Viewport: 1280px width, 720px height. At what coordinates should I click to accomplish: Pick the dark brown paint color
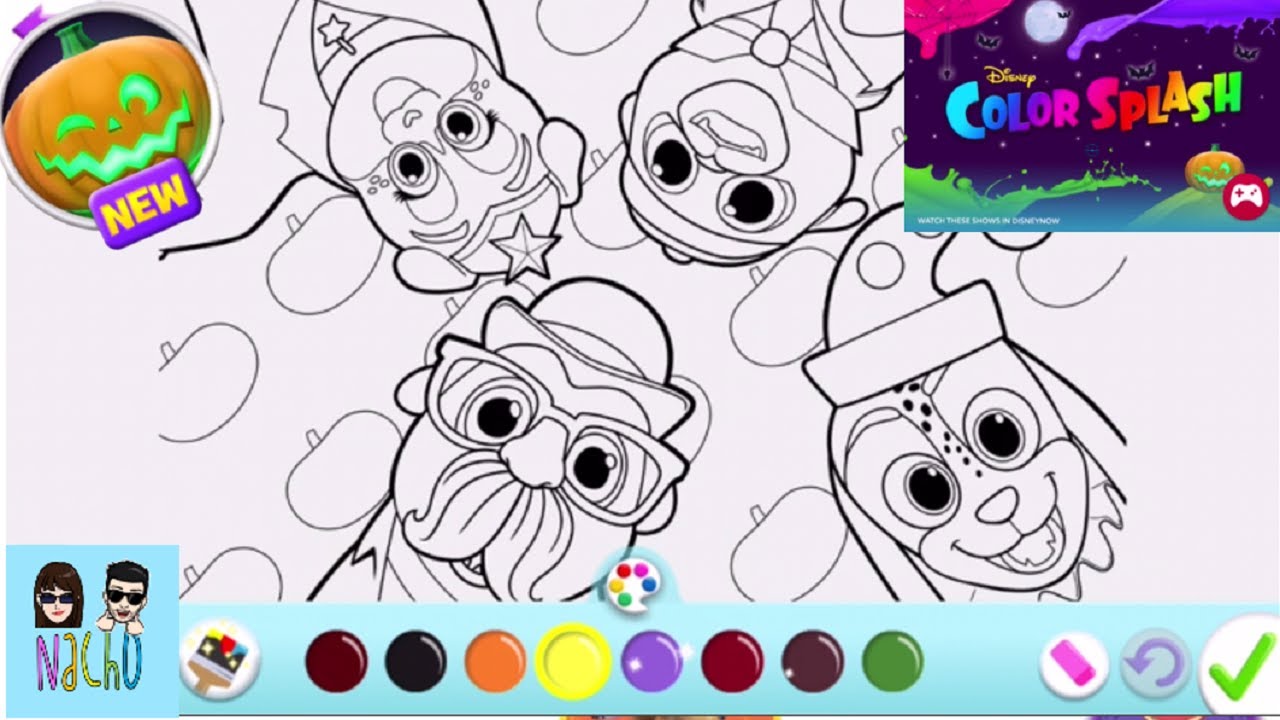[x=812, y=661]
